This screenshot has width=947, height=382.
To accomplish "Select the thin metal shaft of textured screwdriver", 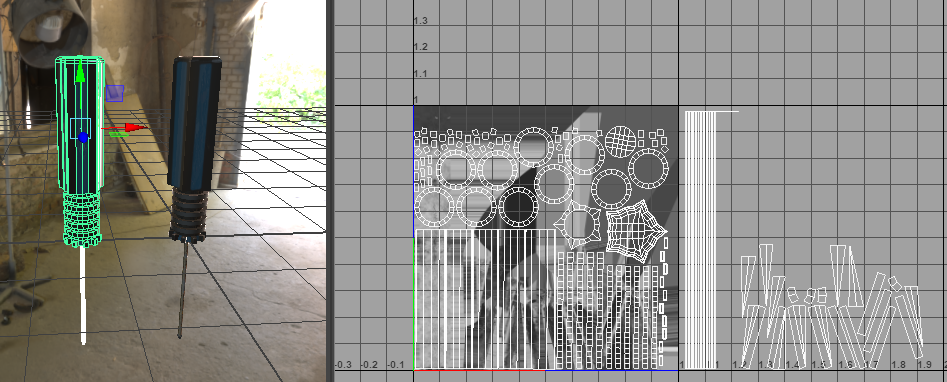I will (x=183, y=289).
